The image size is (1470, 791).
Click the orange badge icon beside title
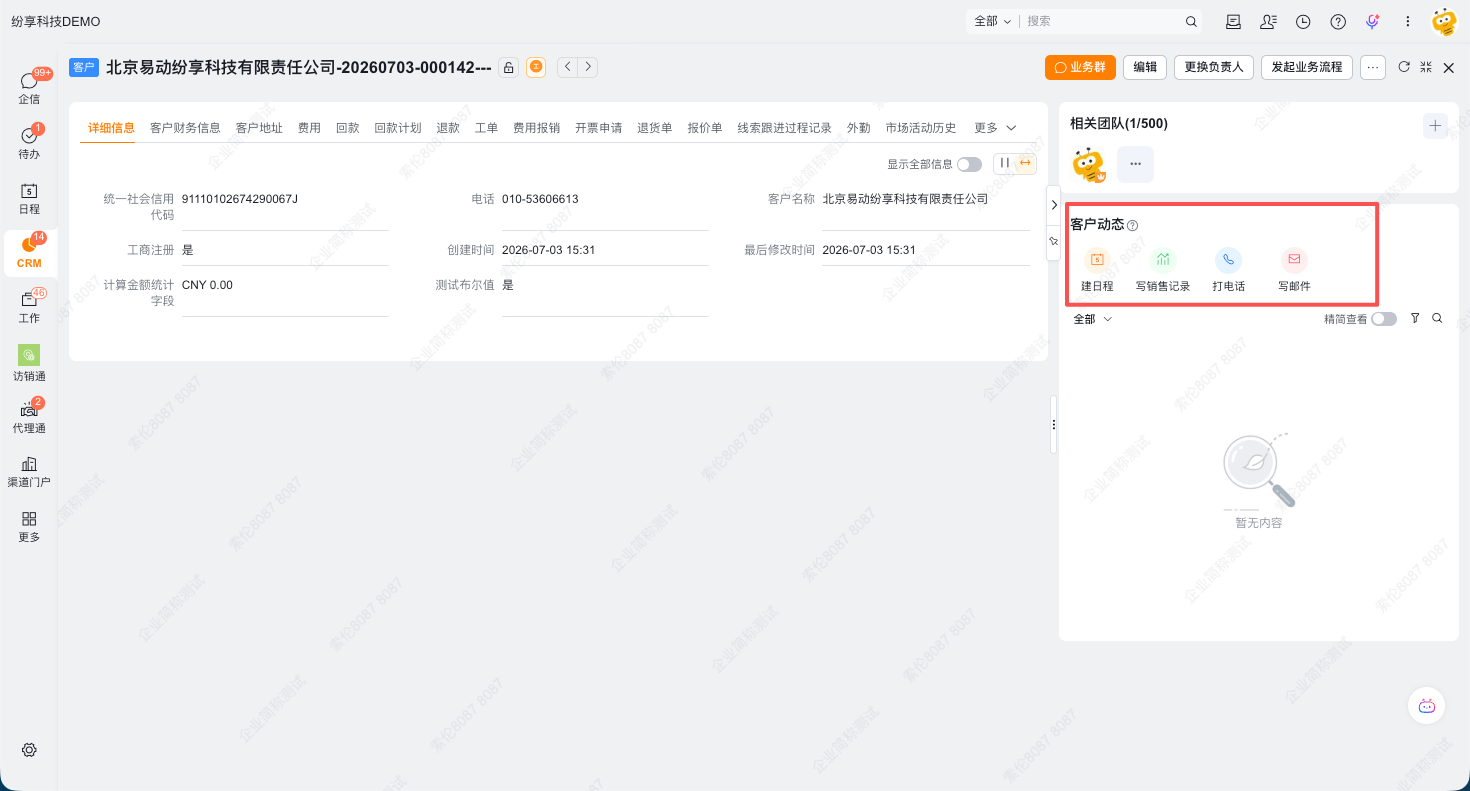tap(536, 67)
